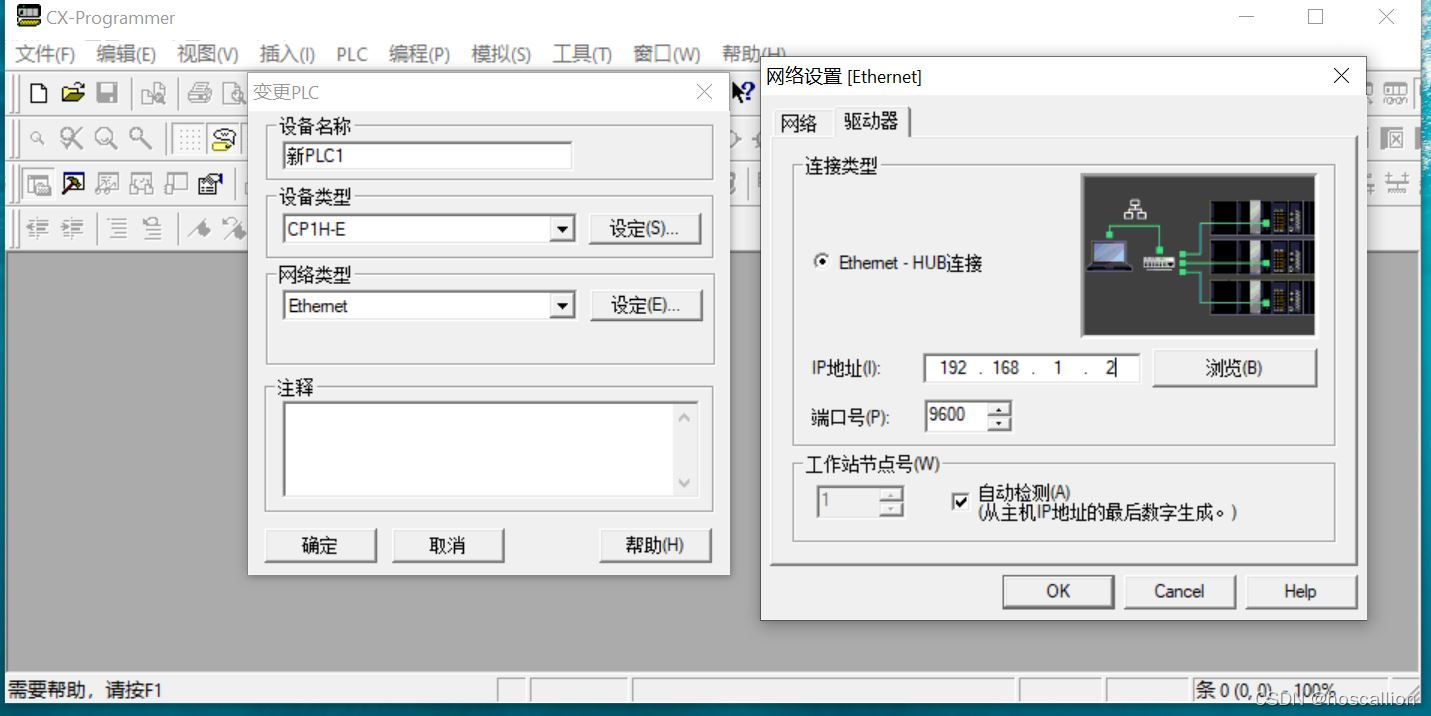The height and width of the screenshot is (716, 1431).
Task: Click the 帮助(H) button in 变更PLC
Action: [x=654, y=545]
